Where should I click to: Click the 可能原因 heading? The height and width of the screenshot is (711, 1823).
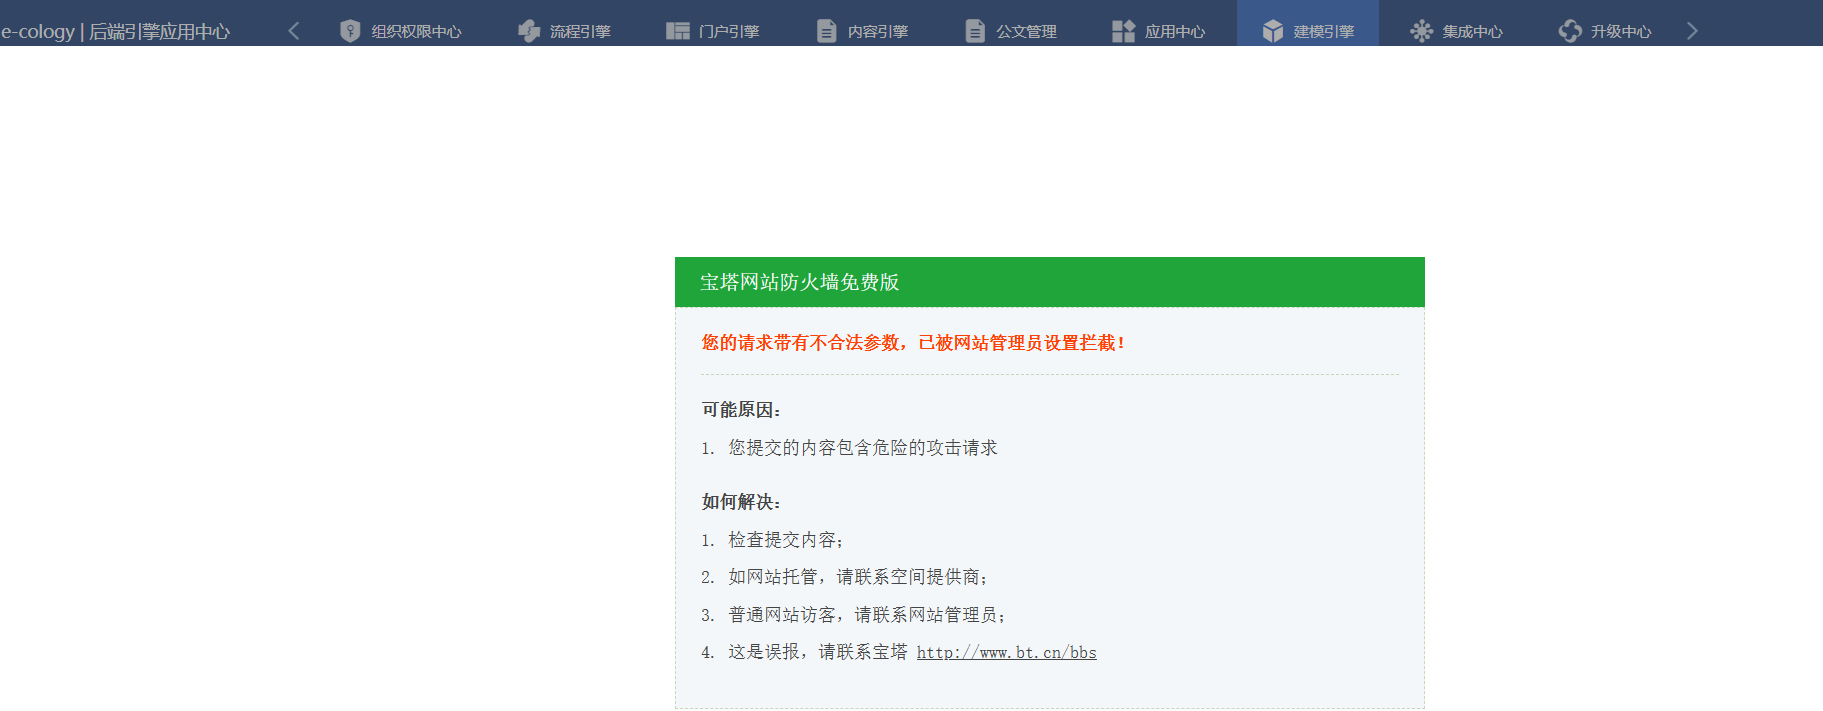pyautogui.click(x=741, y=410)
